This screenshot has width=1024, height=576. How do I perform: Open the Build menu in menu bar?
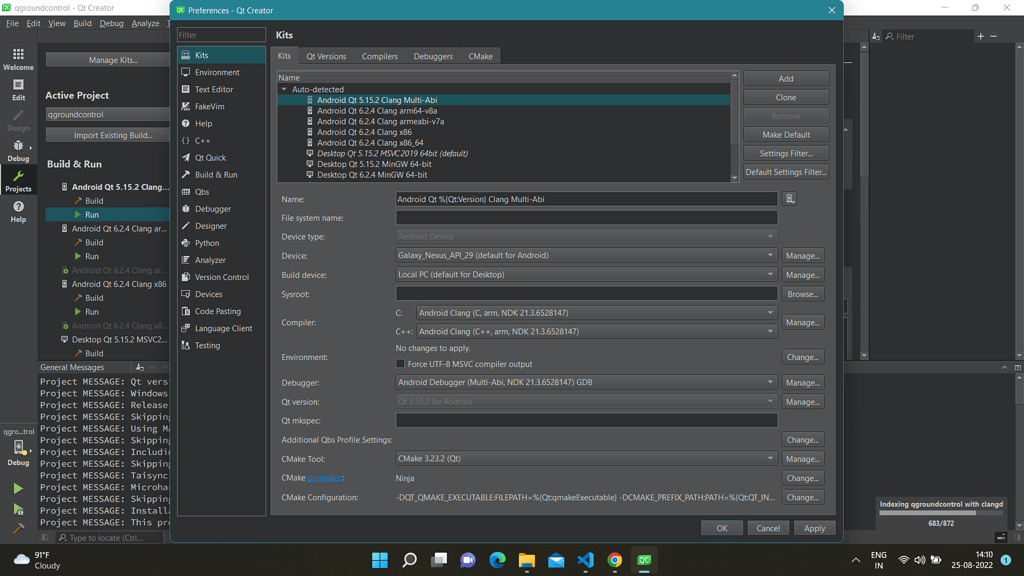pyautogui.click(x=82, y=23)
